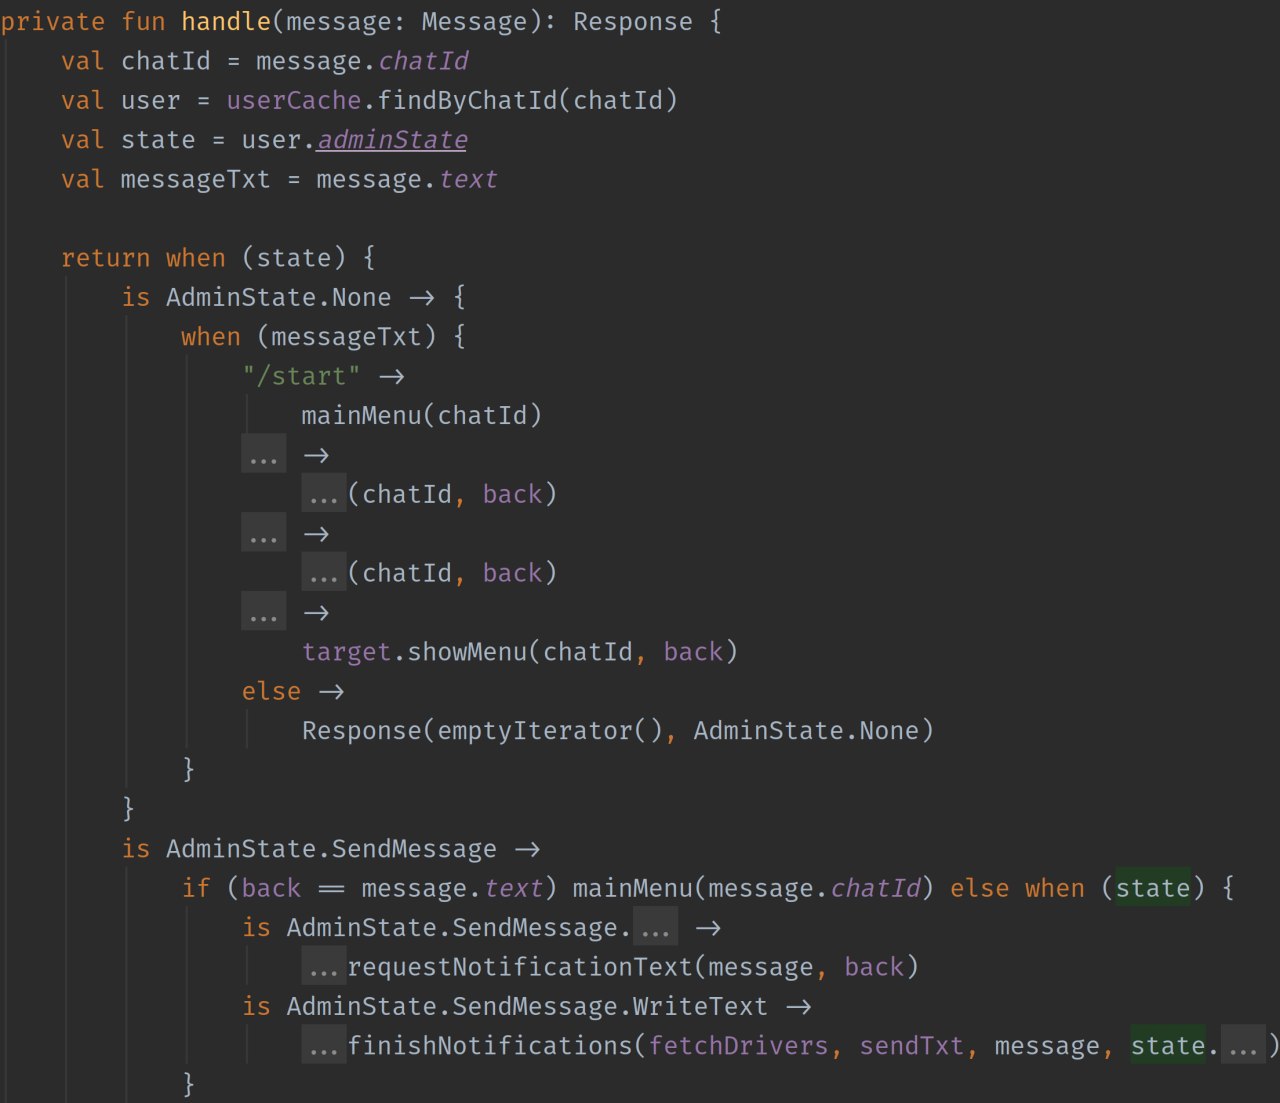
Task: Click the if keyword
Action: [196, 888]
